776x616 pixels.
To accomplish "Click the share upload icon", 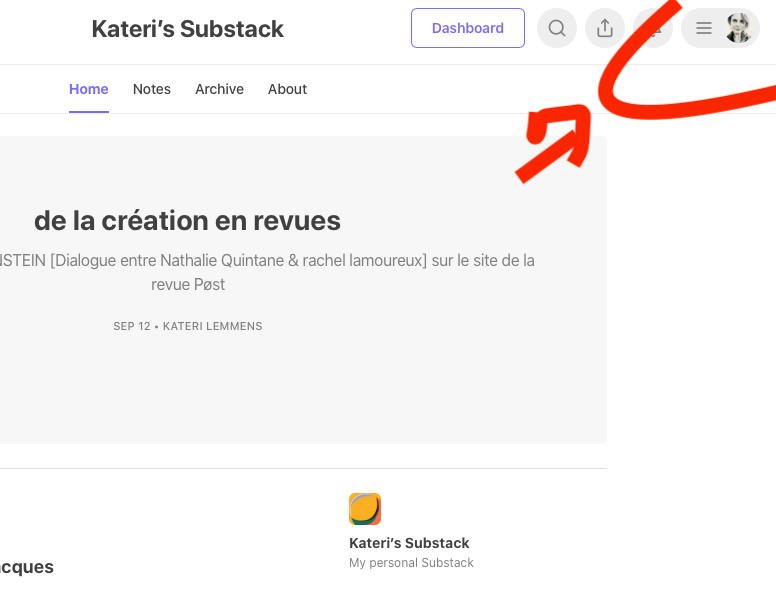I will coord(605,28).
